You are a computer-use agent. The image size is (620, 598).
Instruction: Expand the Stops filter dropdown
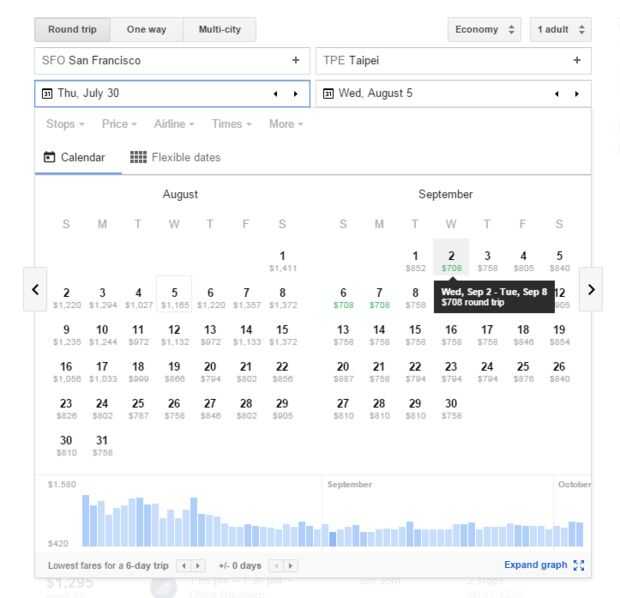[65, 124]
